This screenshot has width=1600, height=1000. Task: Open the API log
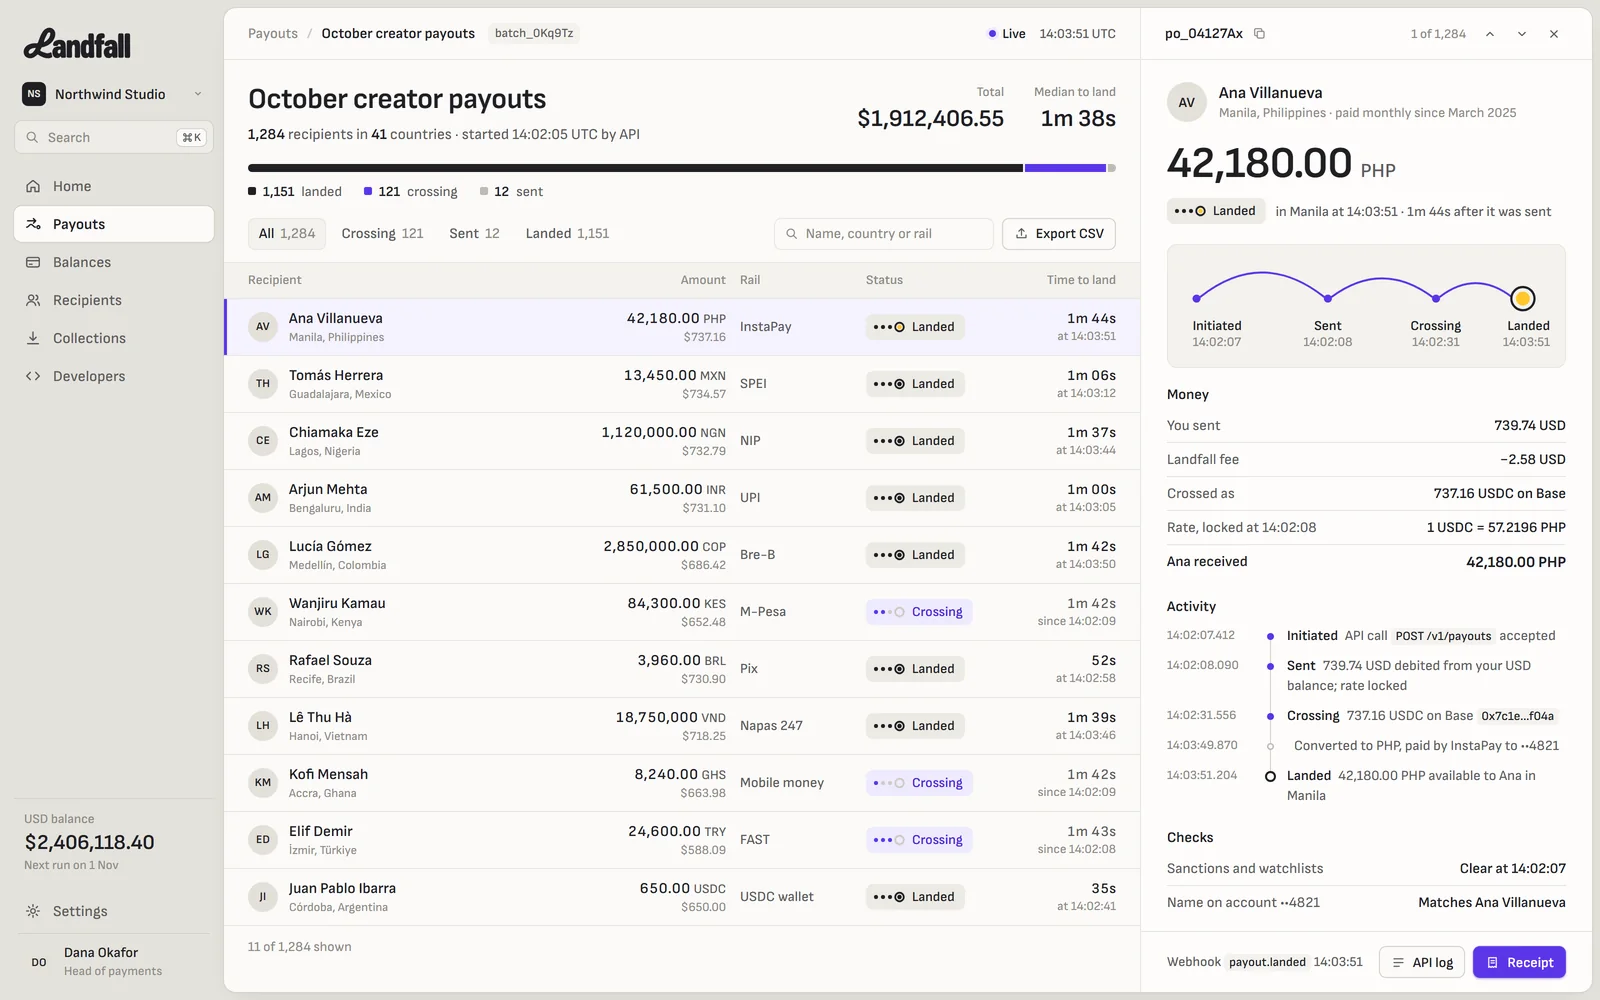pos(1422,962)
